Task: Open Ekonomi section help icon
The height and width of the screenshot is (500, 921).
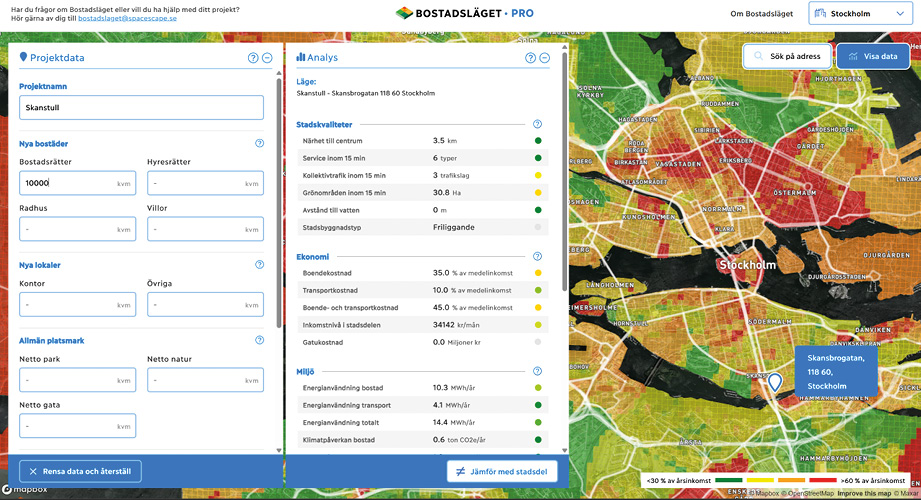Action: coord(537,257)
